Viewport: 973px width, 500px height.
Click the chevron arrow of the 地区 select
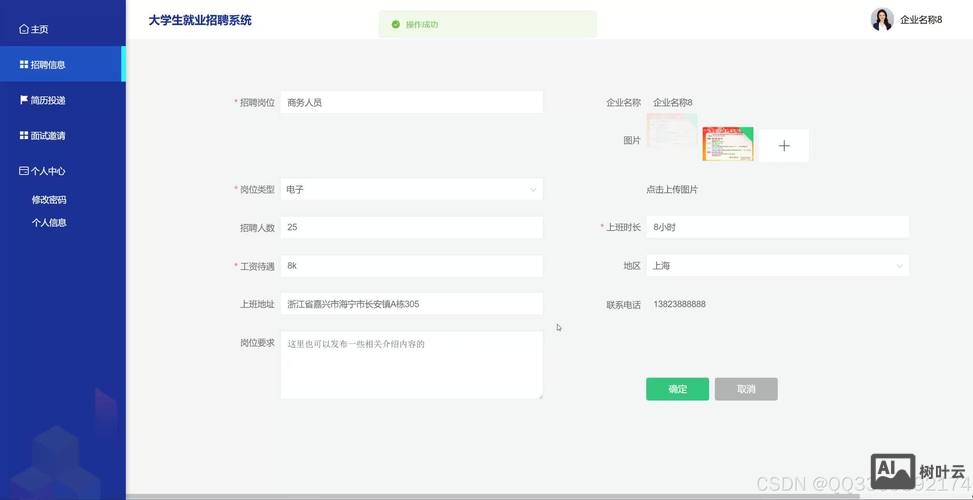[x=899, y=266]
